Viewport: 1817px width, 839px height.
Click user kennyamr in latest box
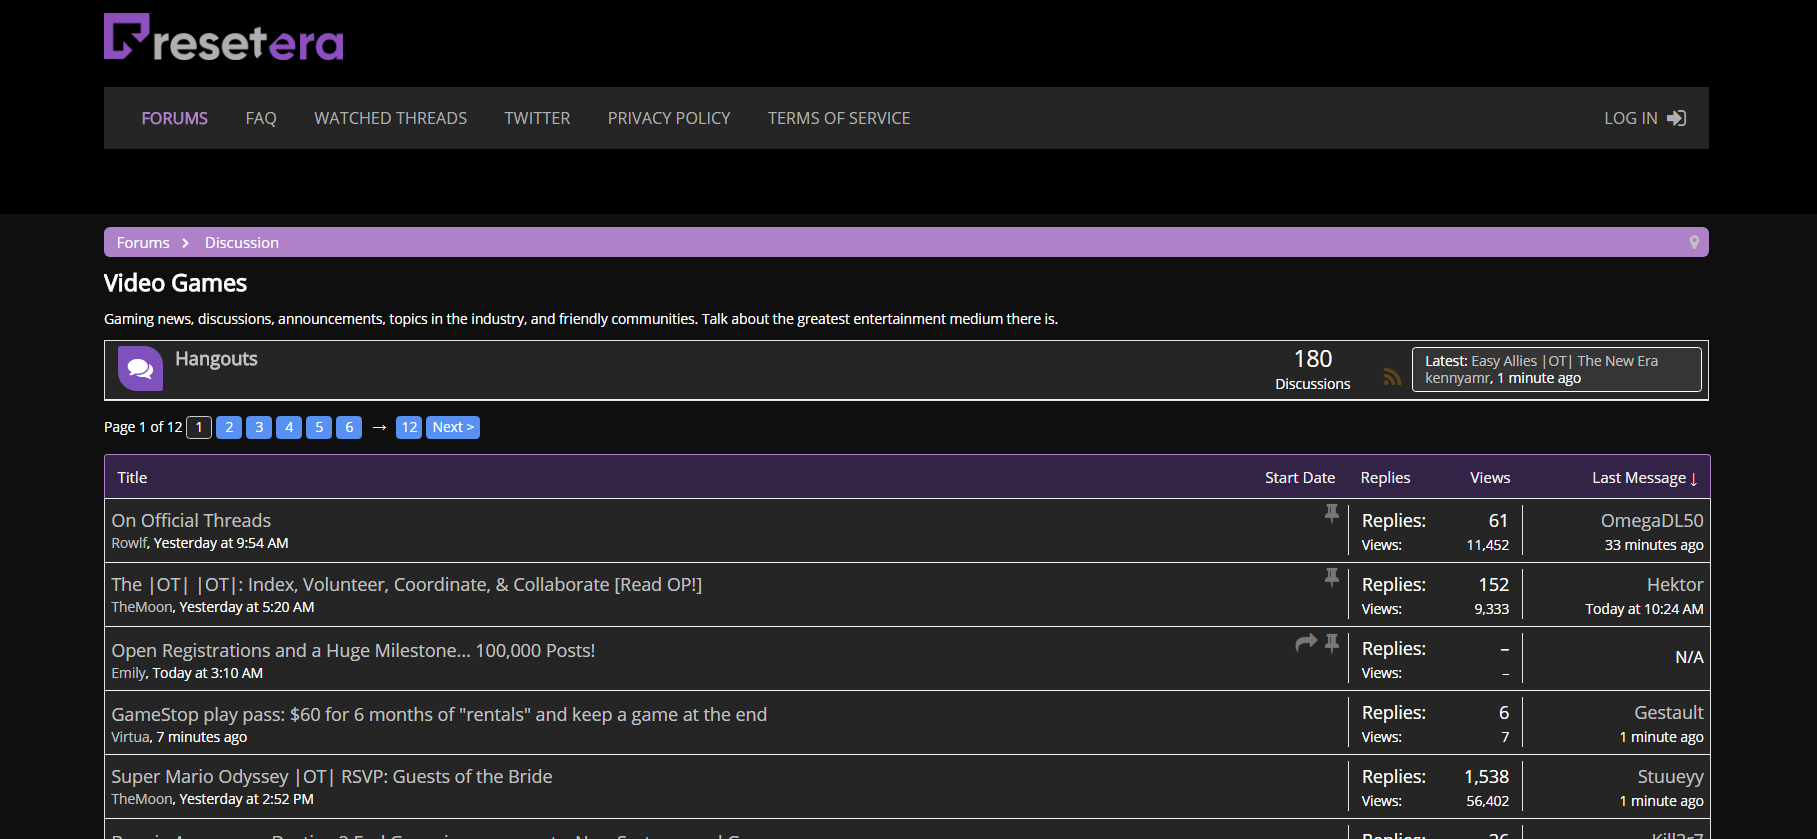[x=1458, y=378]
